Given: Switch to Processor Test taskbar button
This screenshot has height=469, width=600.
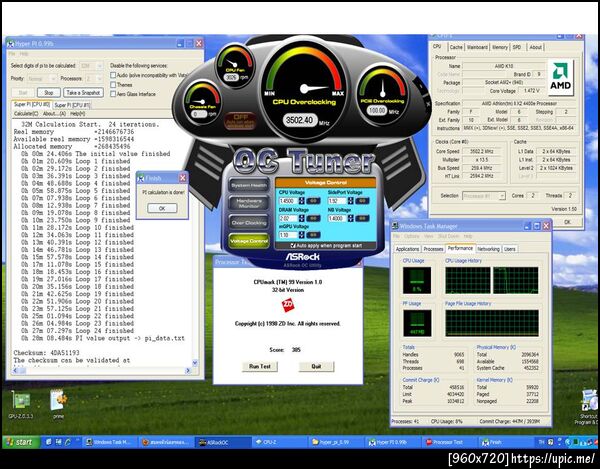Looking at the screenshot, I should click(x=450, y=442).
